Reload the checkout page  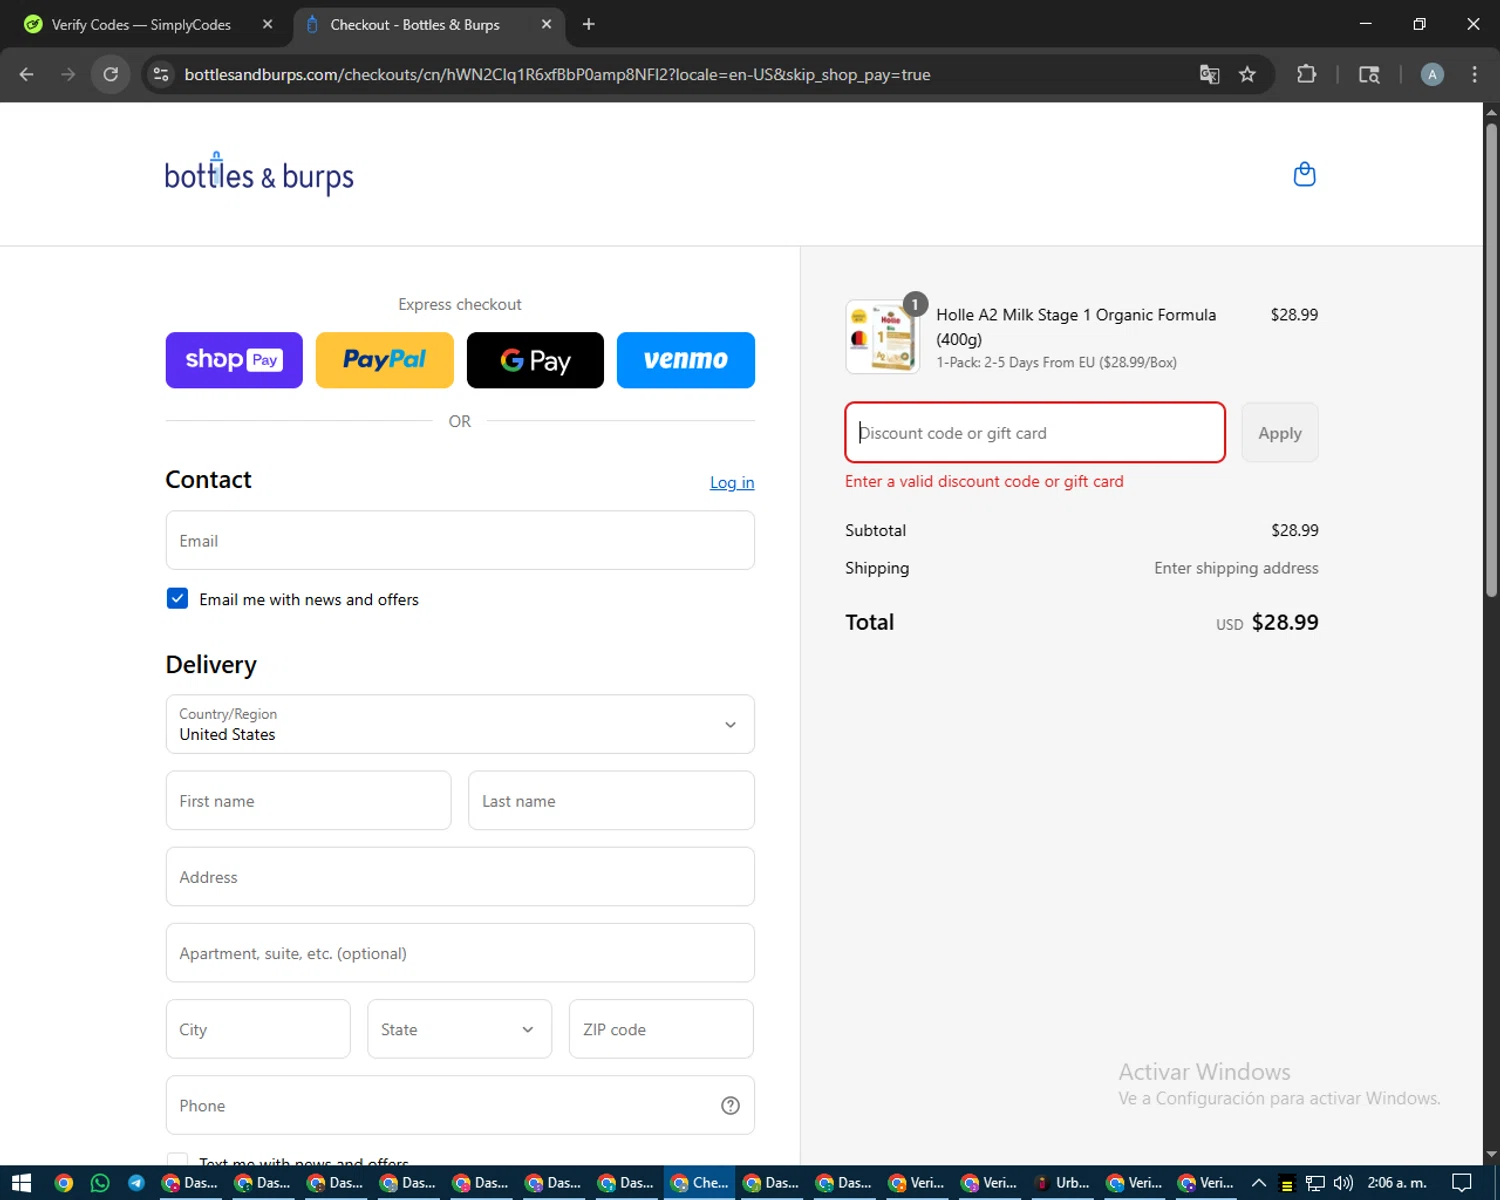(111, 74)
